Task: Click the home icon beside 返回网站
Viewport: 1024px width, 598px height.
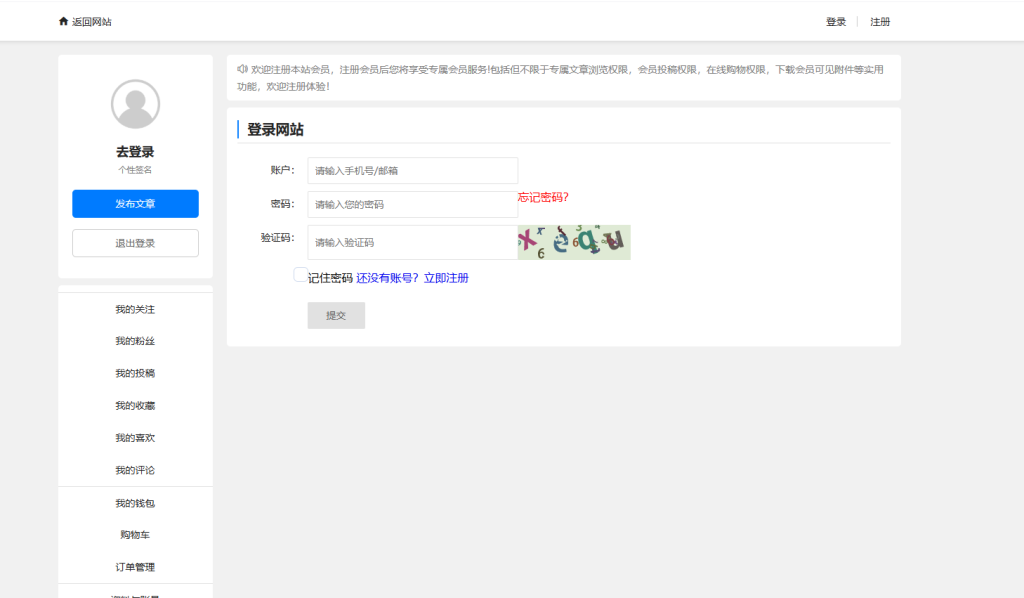Action: [63, 22]
